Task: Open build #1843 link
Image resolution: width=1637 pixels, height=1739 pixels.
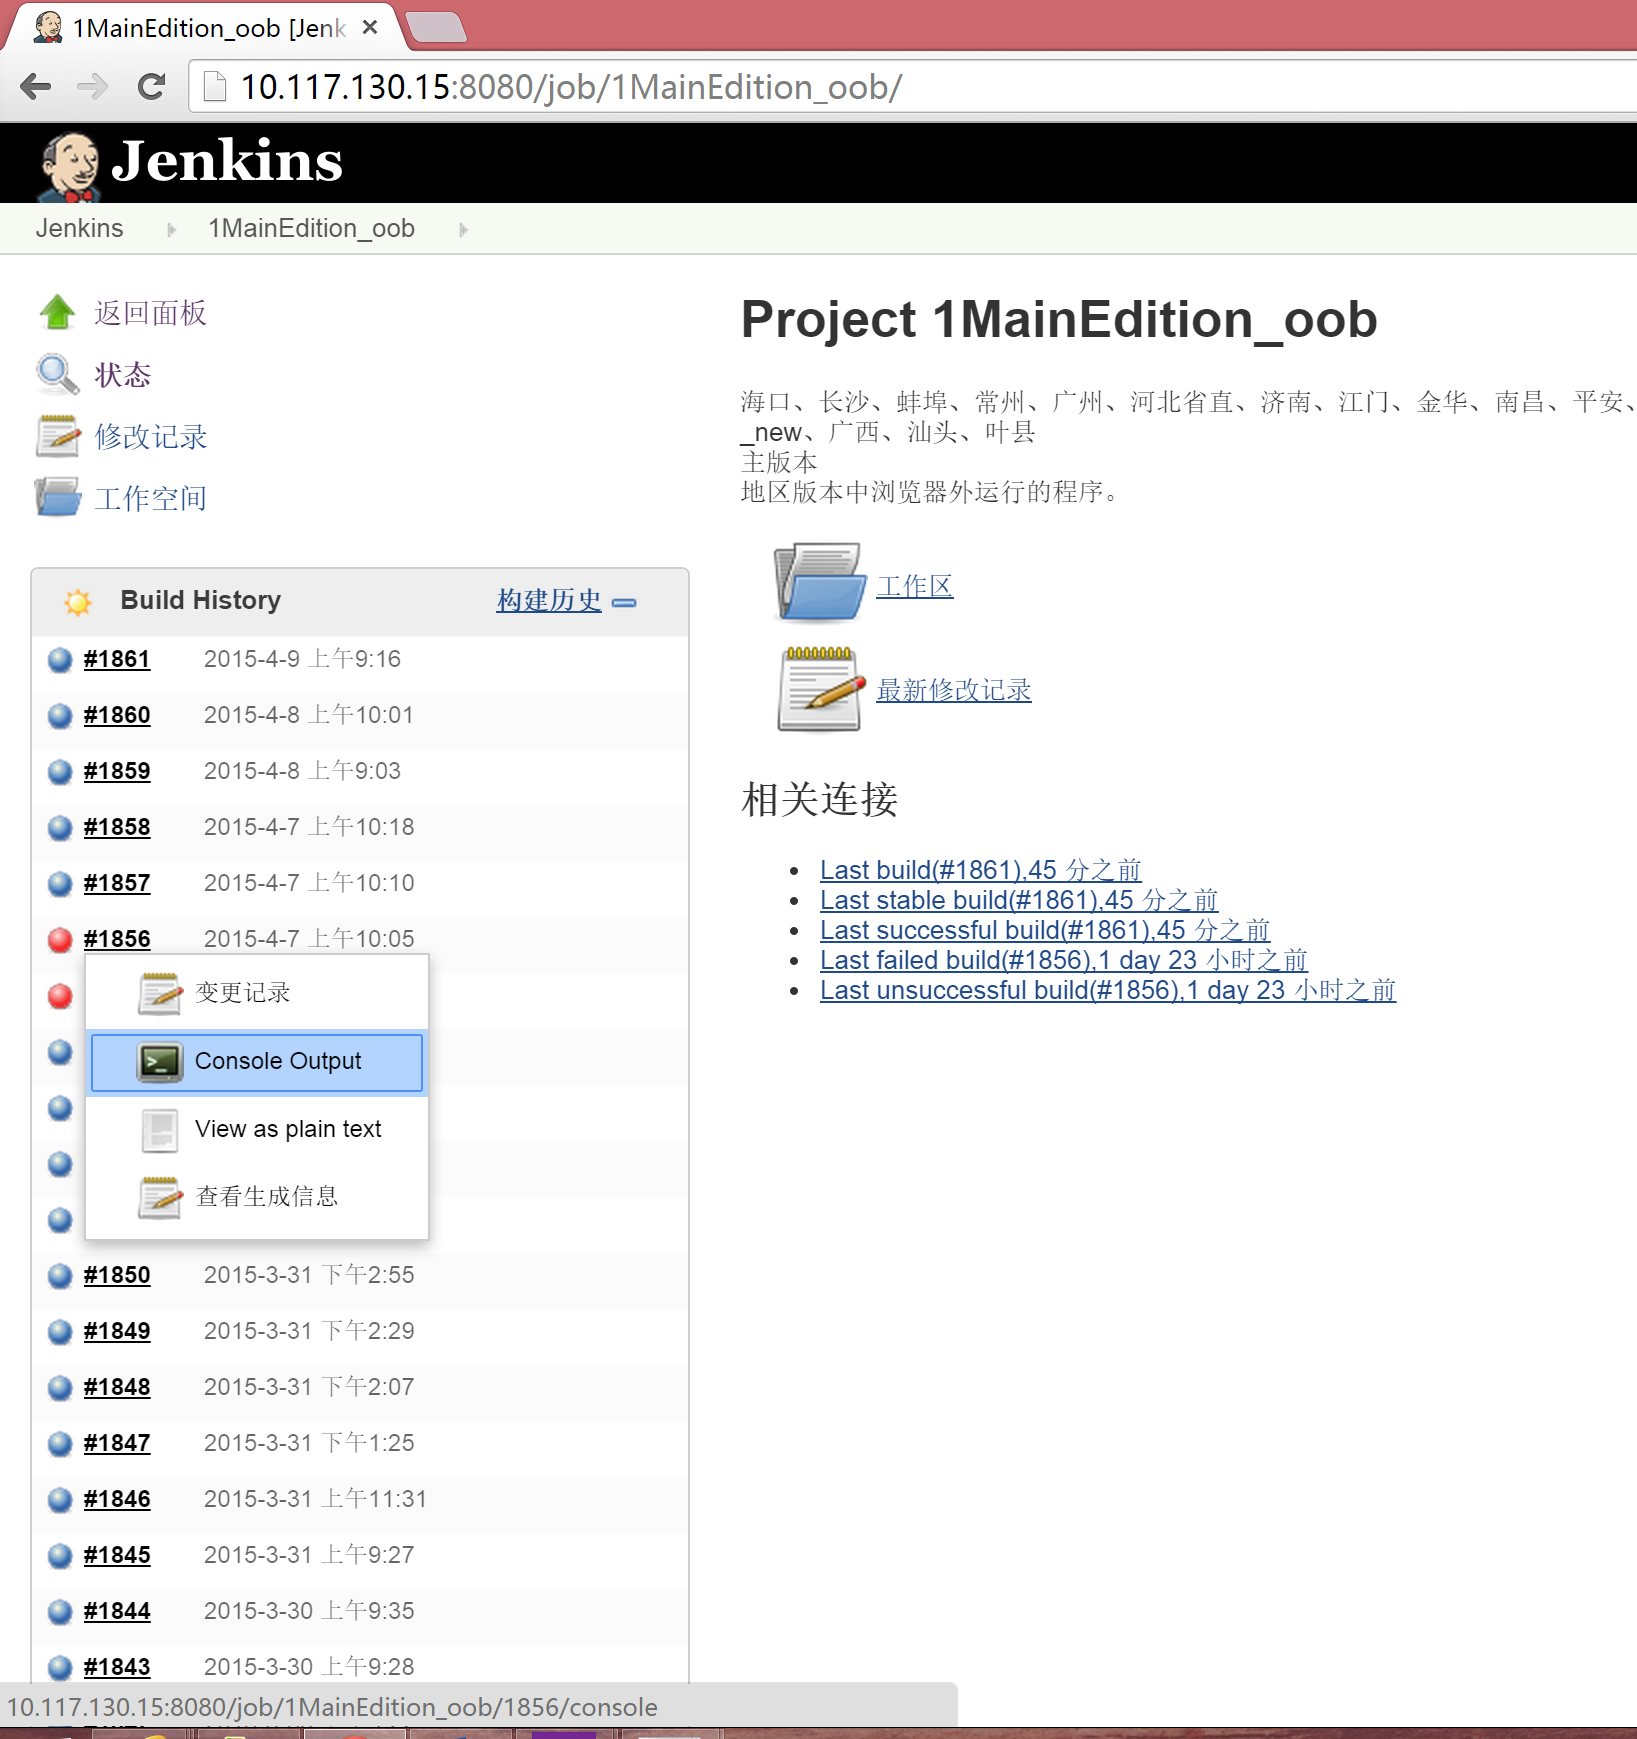Action: 117,1667
